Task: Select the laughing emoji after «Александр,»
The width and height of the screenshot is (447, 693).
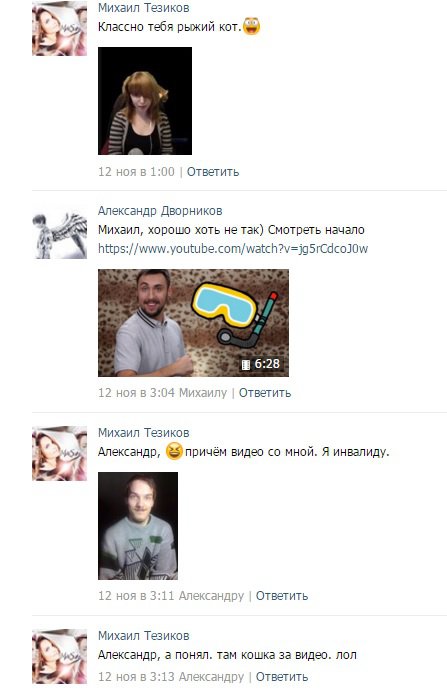Action: click(174, 451)
